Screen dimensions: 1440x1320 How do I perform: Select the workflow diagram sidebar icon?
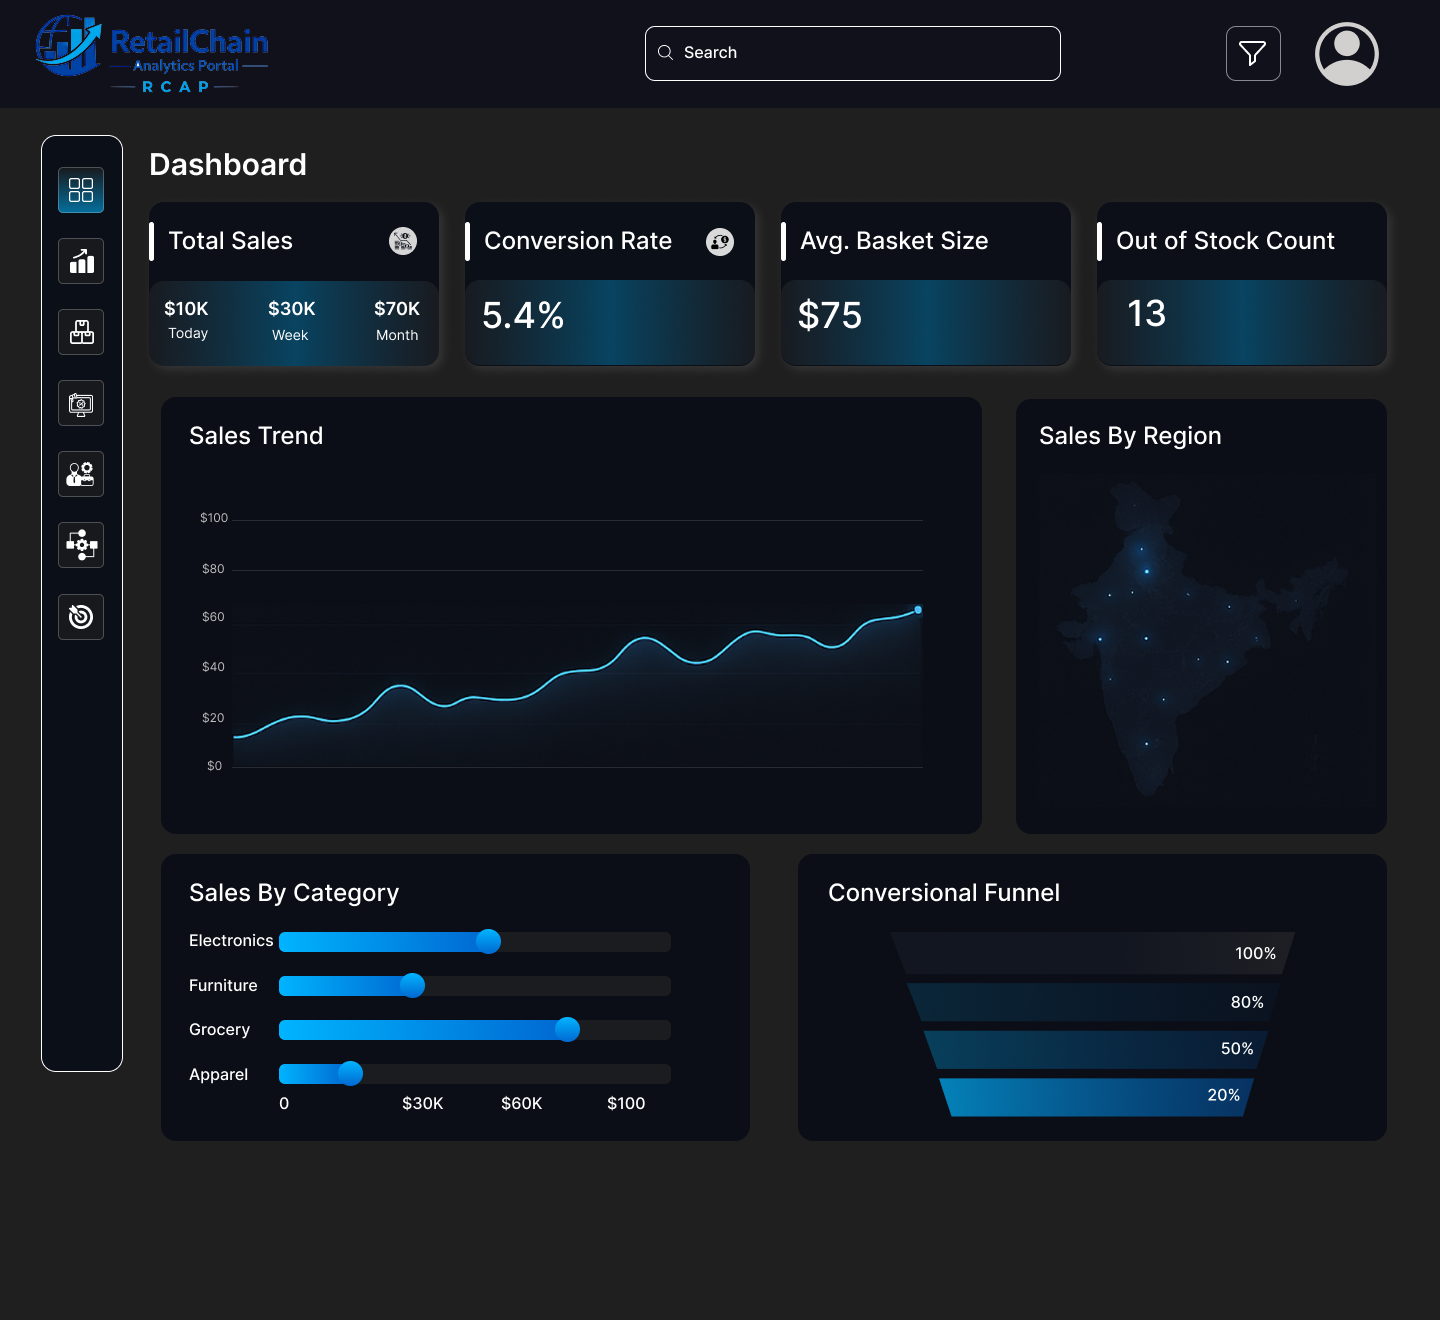80,545
